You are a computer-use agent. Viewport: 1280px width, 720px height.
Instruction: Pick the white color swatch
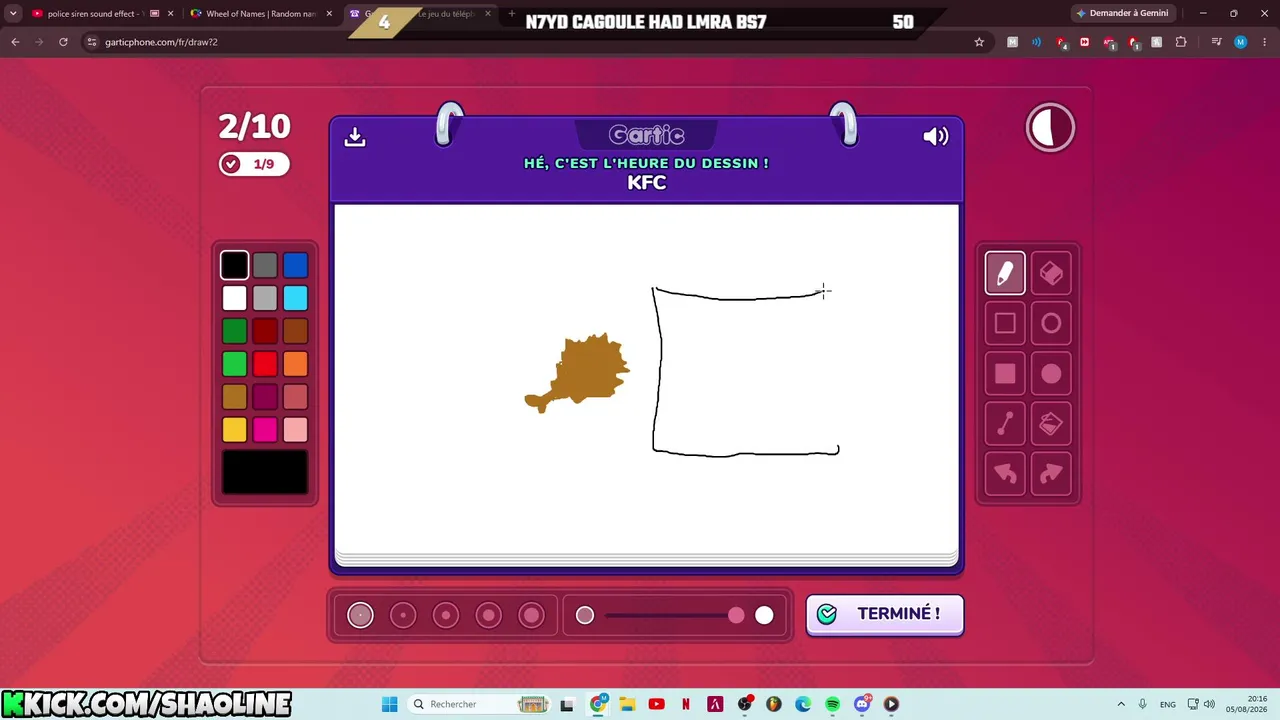tap(234, 298)
